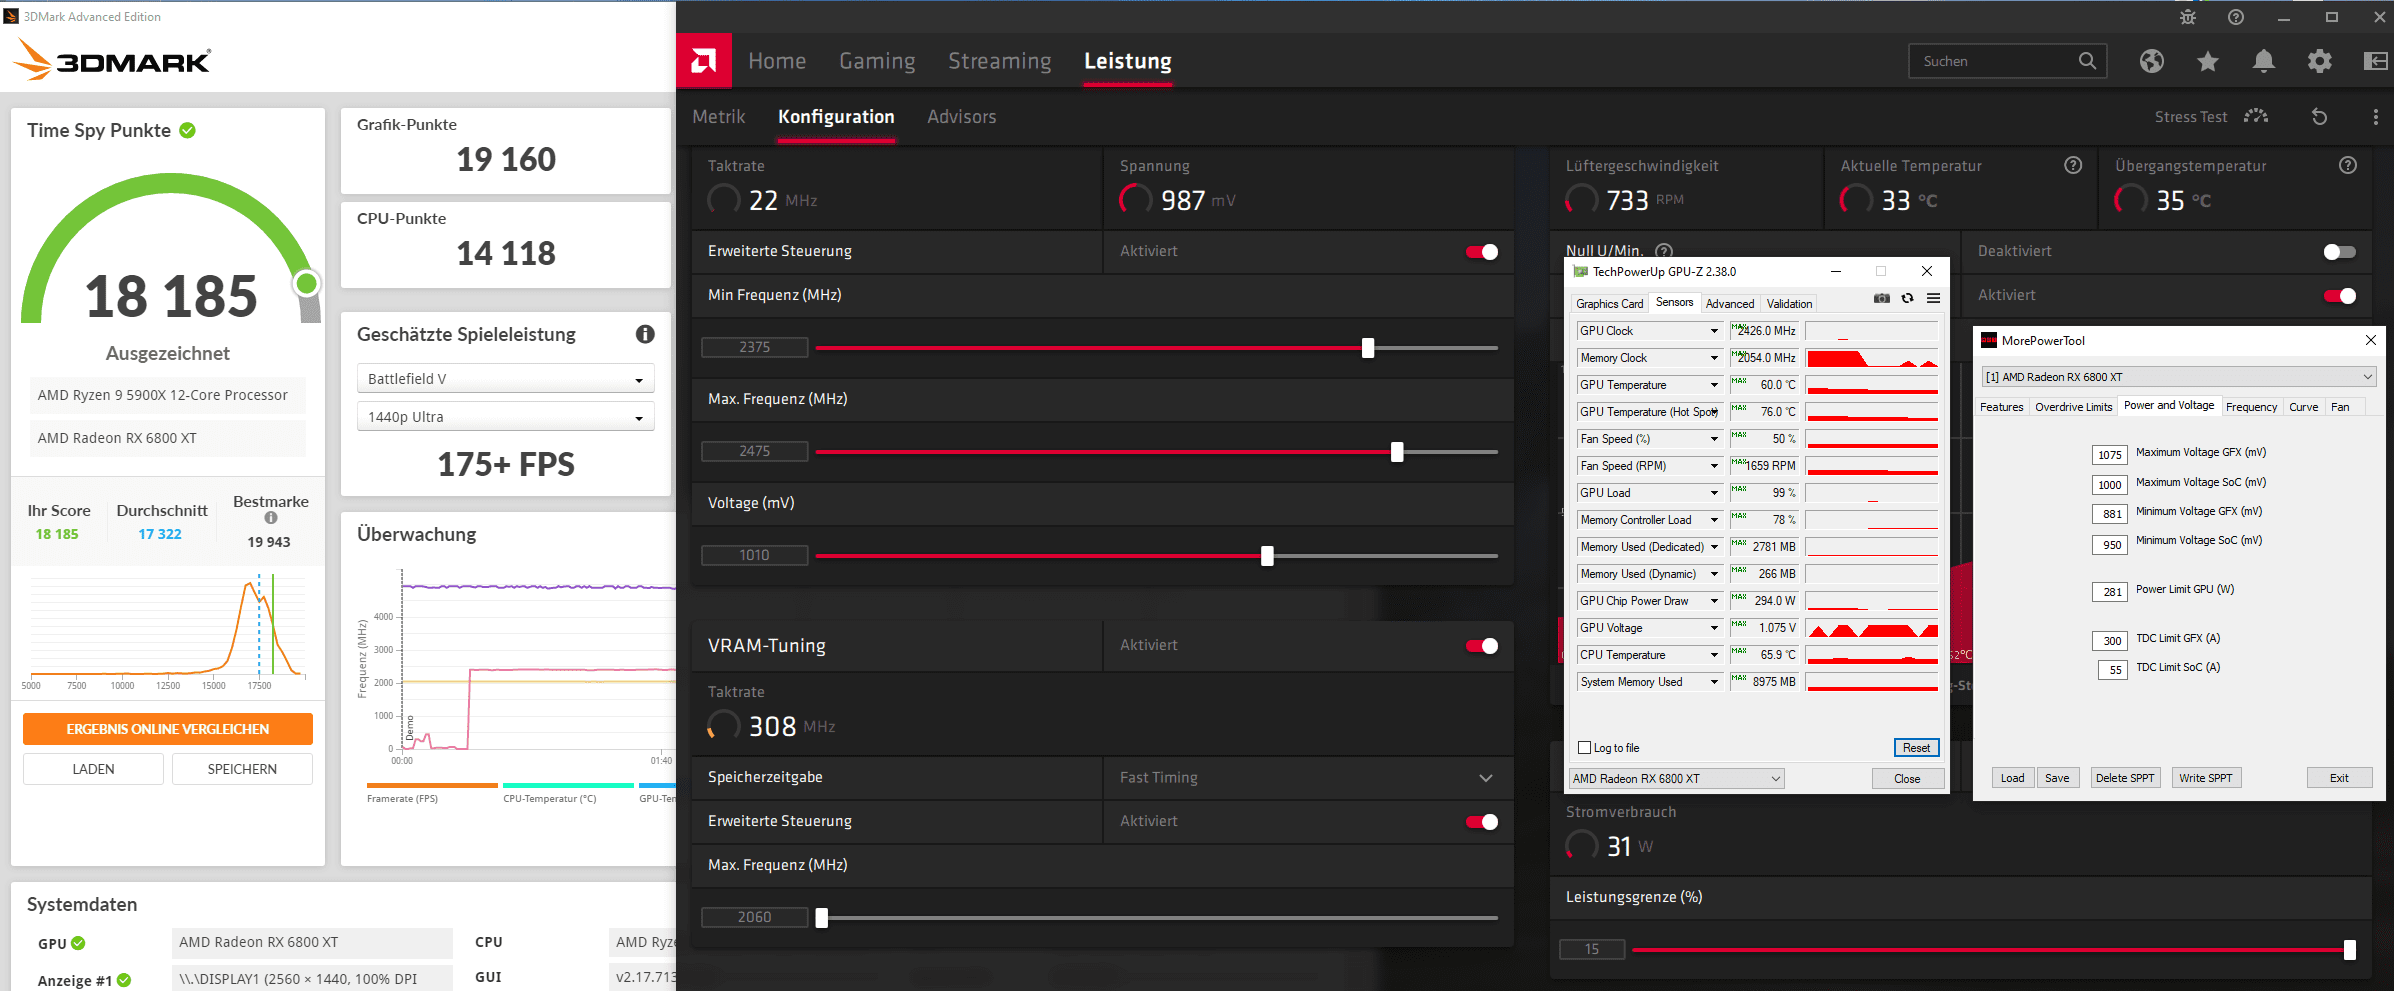
Task: Click the AMD Radeon Software logo icon
Action: [x=704, y=61]
